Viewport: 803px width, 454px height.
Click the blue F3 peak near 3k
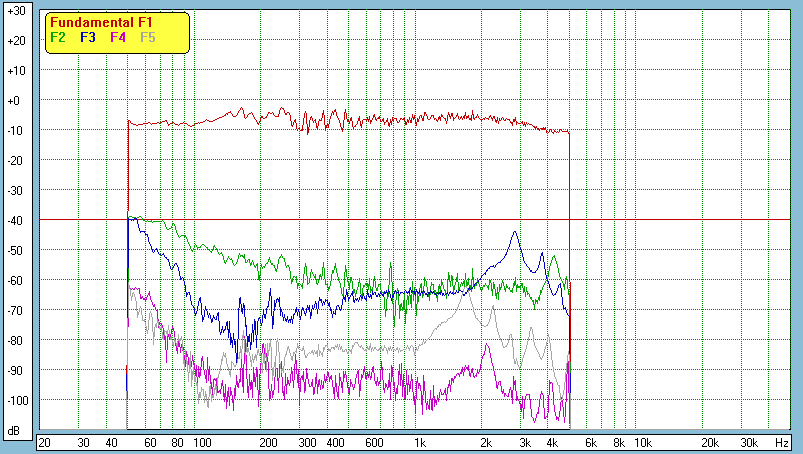tap(515, 233)
